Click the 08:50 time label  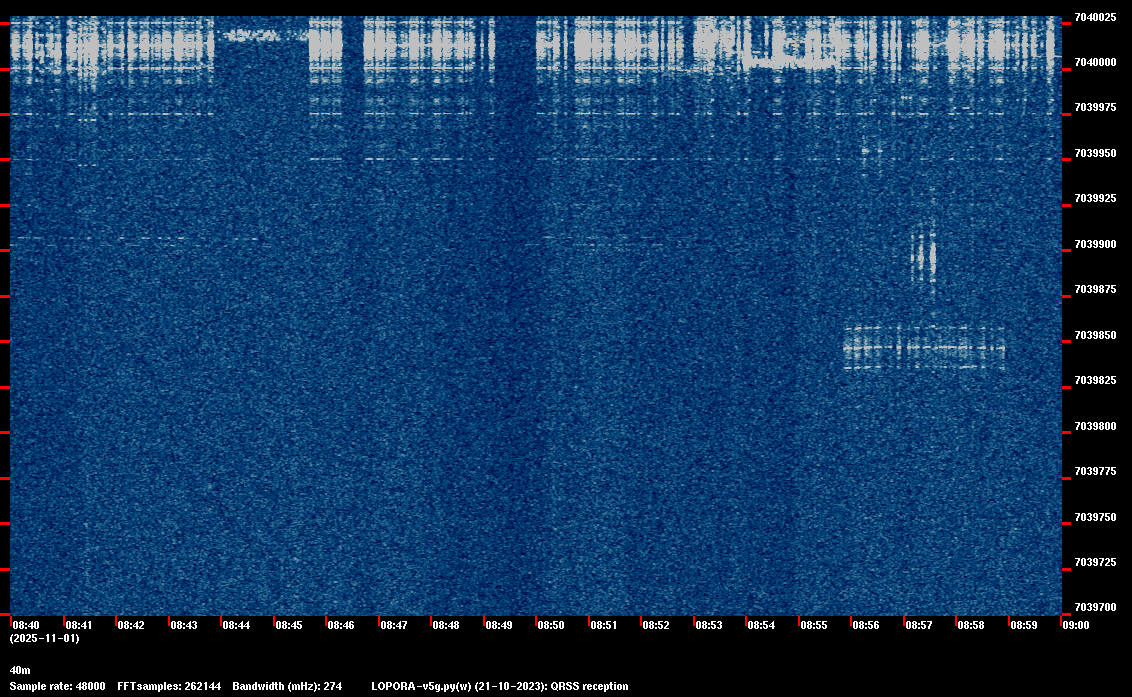552,625
